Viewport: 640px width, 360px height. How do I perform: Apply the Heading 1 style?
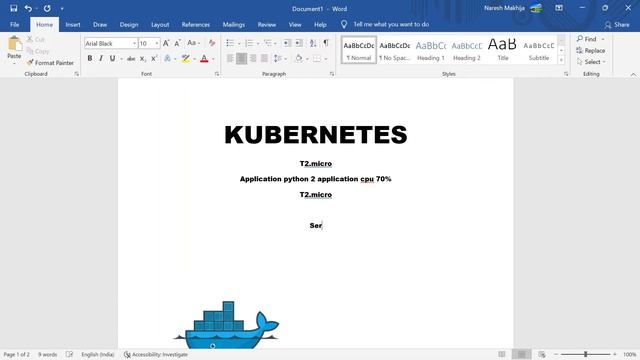point(431,50)
